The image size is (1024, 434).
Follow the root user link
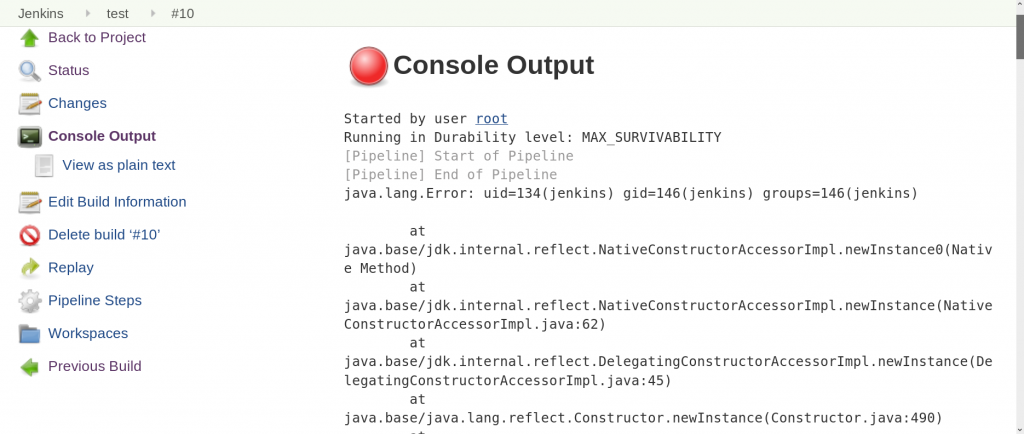(491, 119)
